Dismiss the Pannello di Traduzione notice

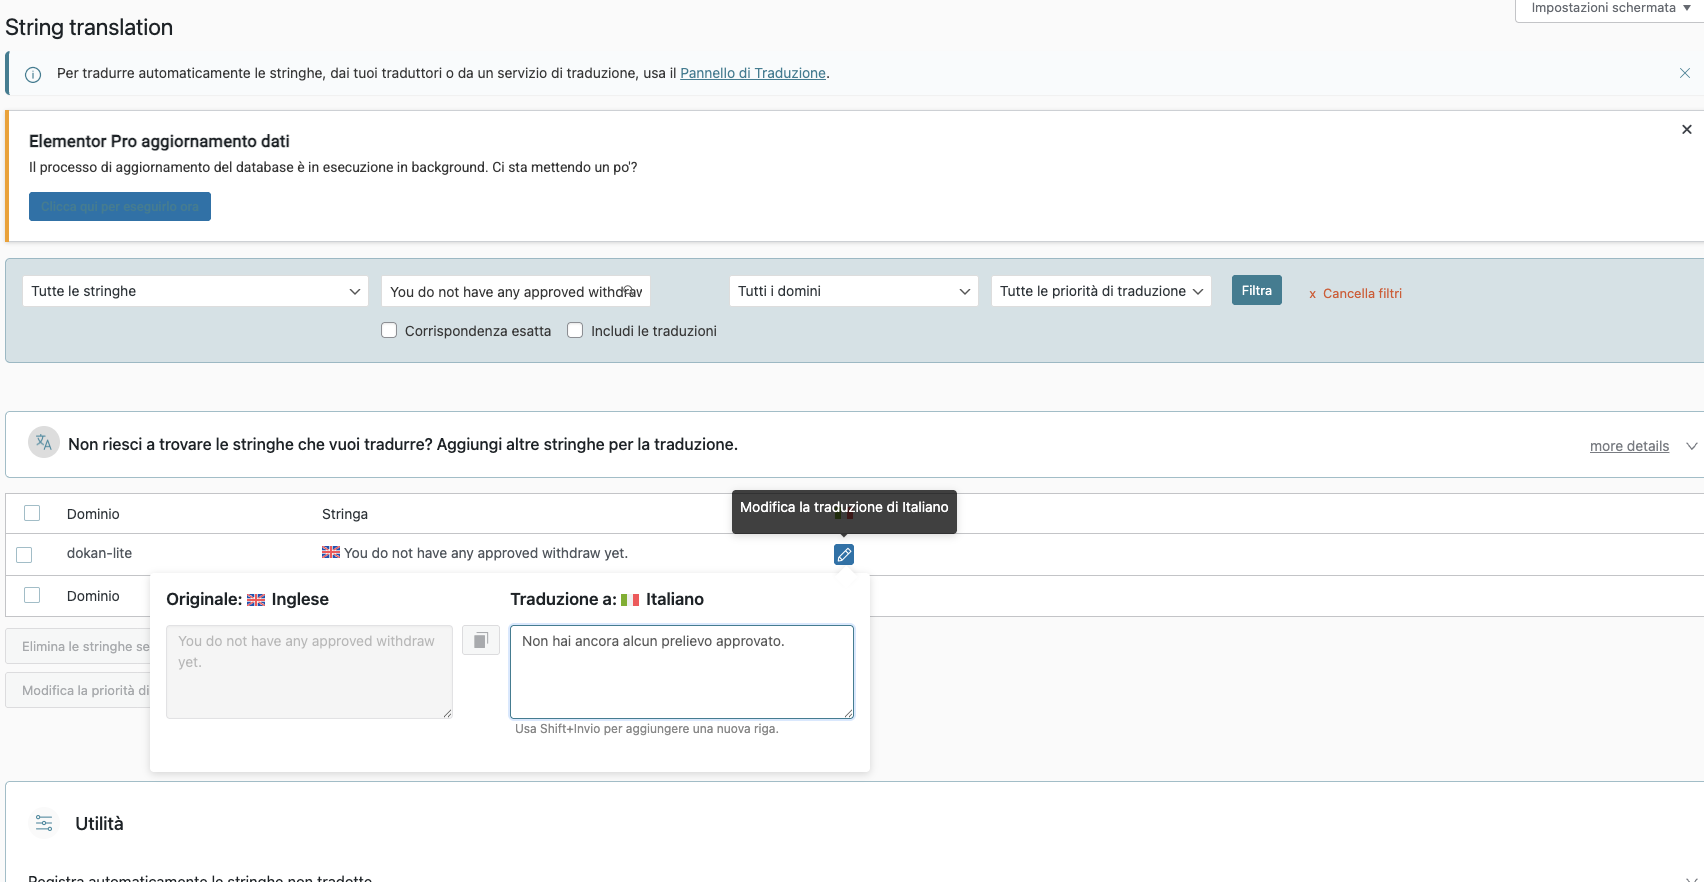pos(1685,73)
